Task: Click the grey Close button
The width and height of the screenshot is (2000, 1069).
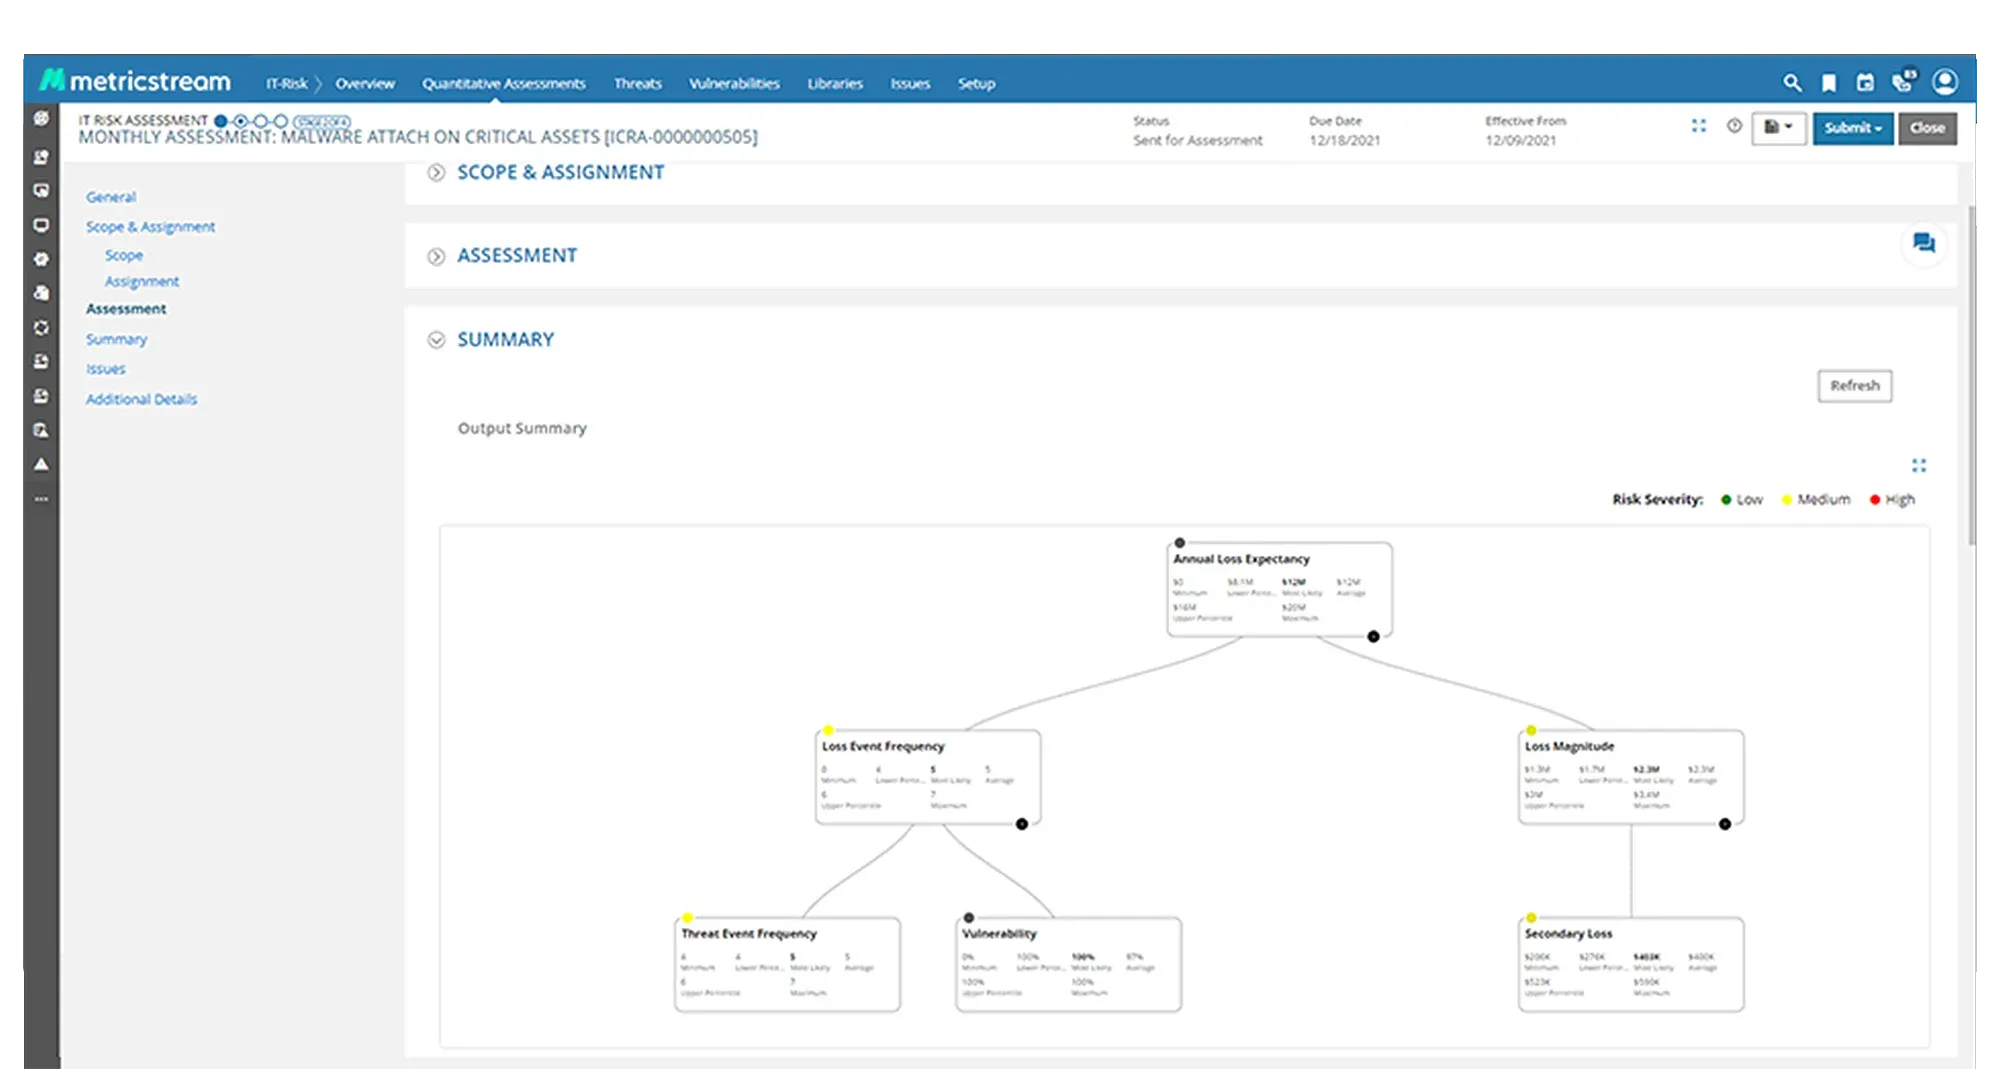Action: [x=1927, y=128]
